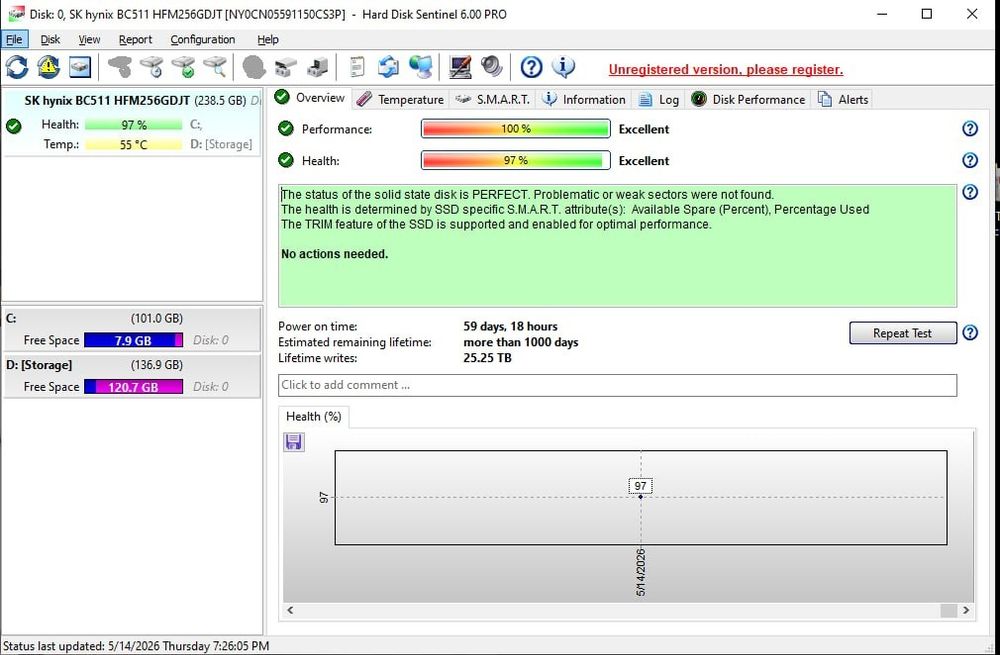Screen dimensions: 1000x655
Task: Click the email envelope with arrows icon
Action: click(388, 67)
